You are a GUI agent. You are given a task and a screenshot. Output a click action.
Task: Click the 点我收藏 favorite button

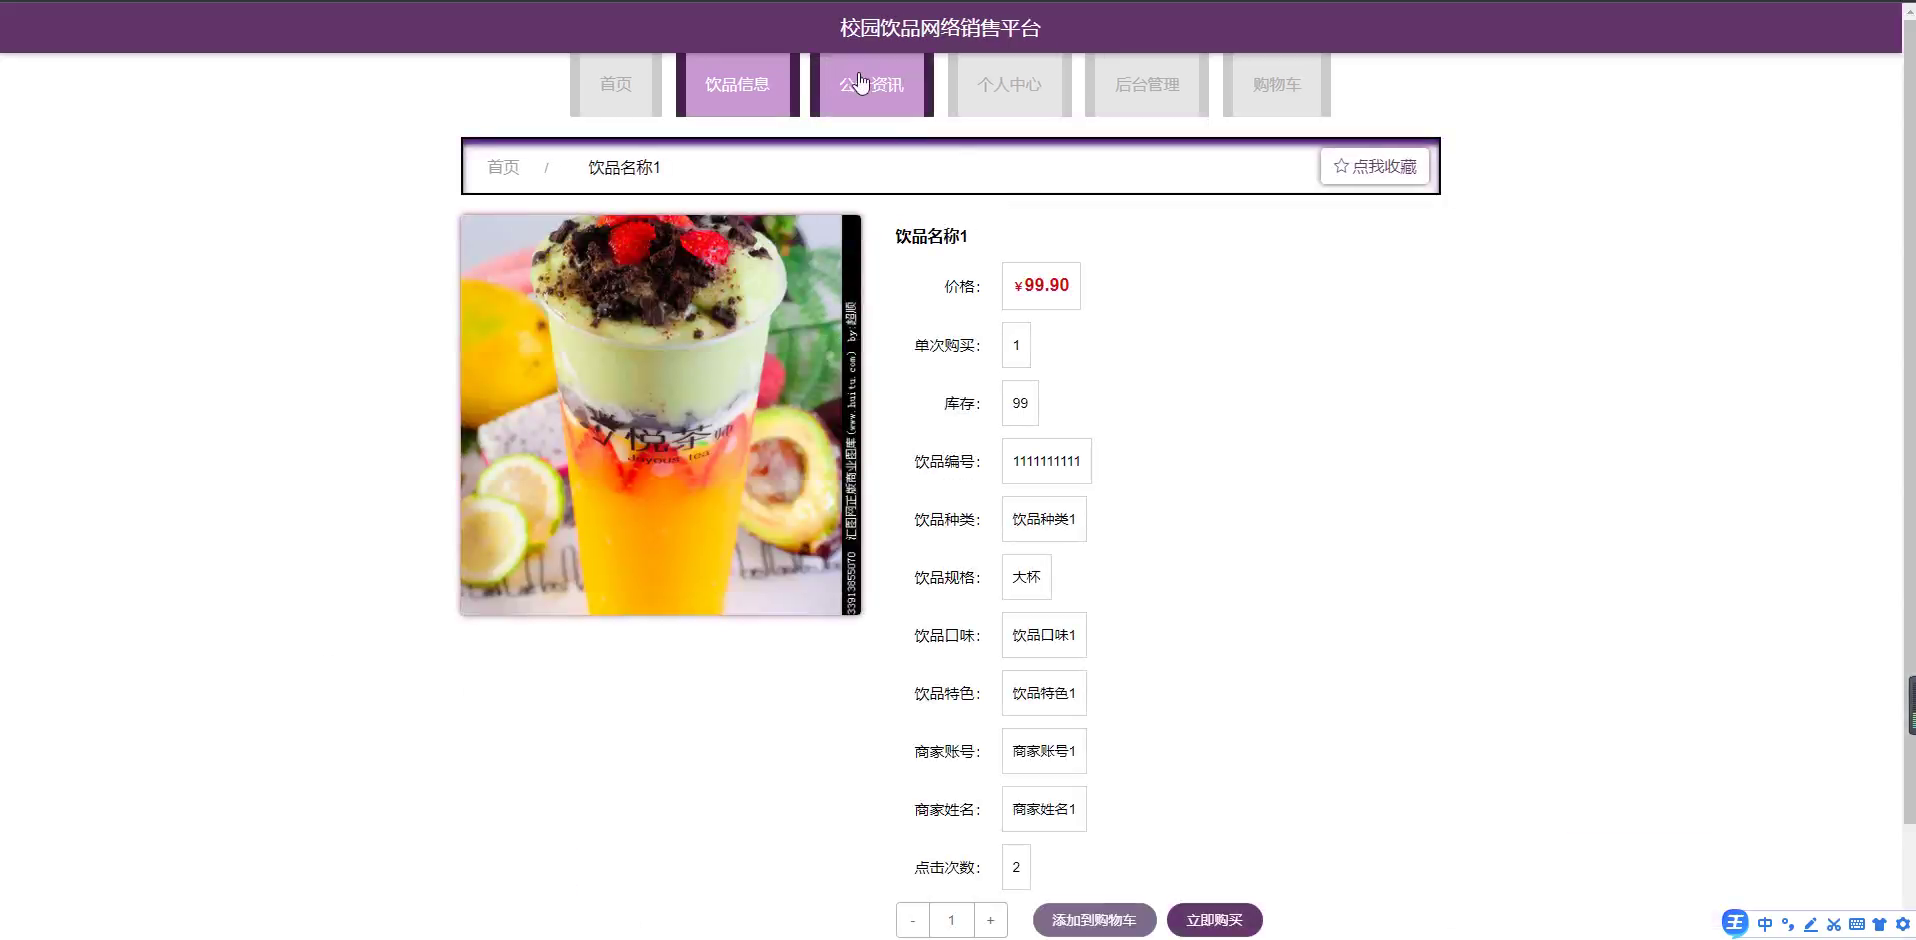[1375, 166]
